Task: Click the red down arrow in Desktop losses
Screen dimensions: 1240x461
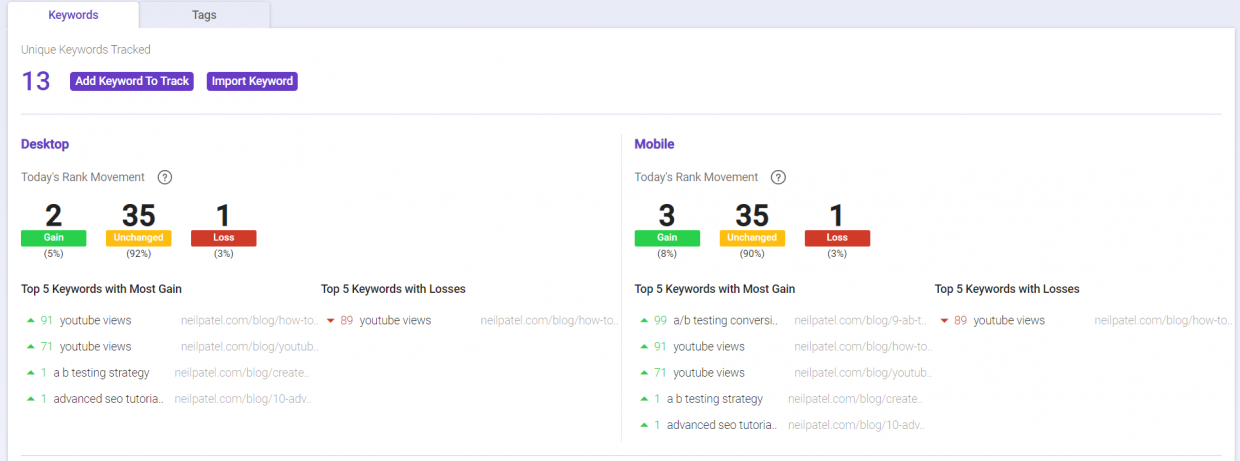Action: [x=330, y=321]
